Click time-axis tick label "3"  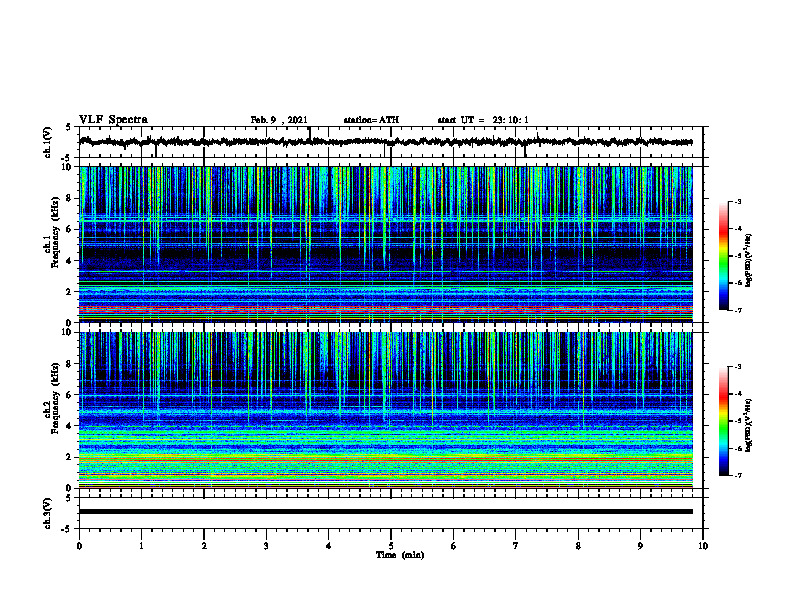point(266,546)
